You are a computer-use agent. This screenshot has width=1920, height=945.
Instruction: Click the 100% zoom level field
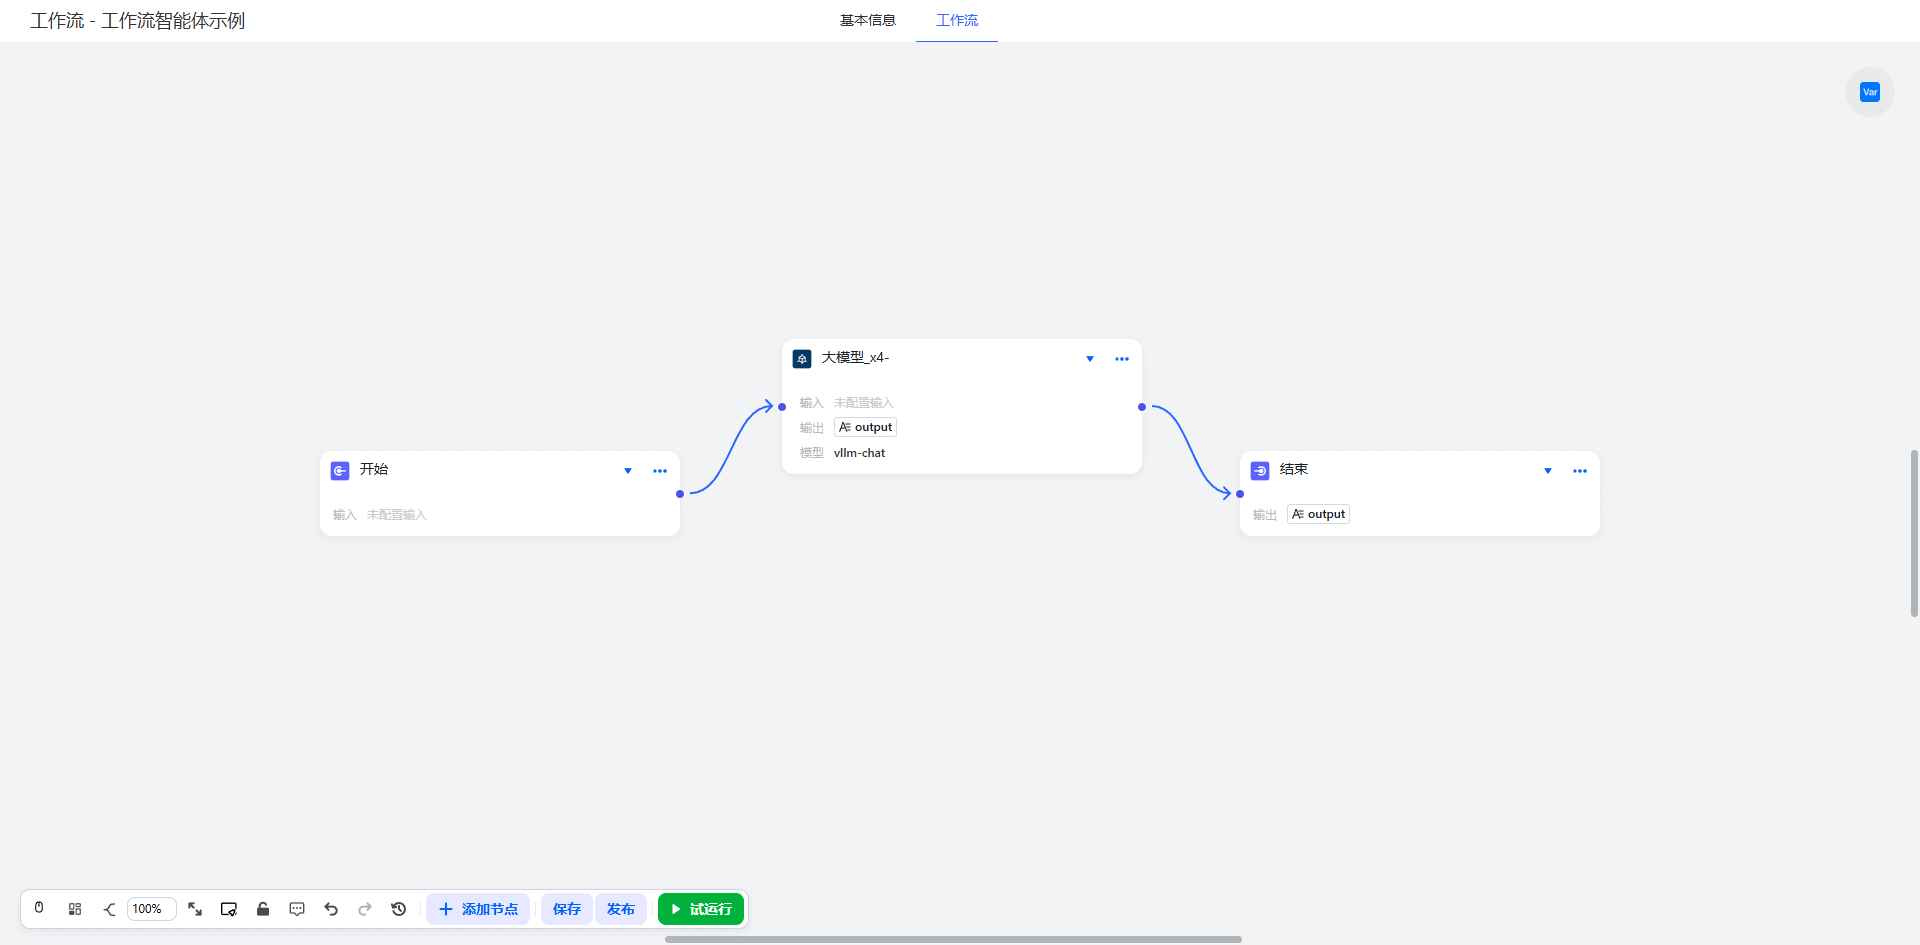[x=151, y=909]
